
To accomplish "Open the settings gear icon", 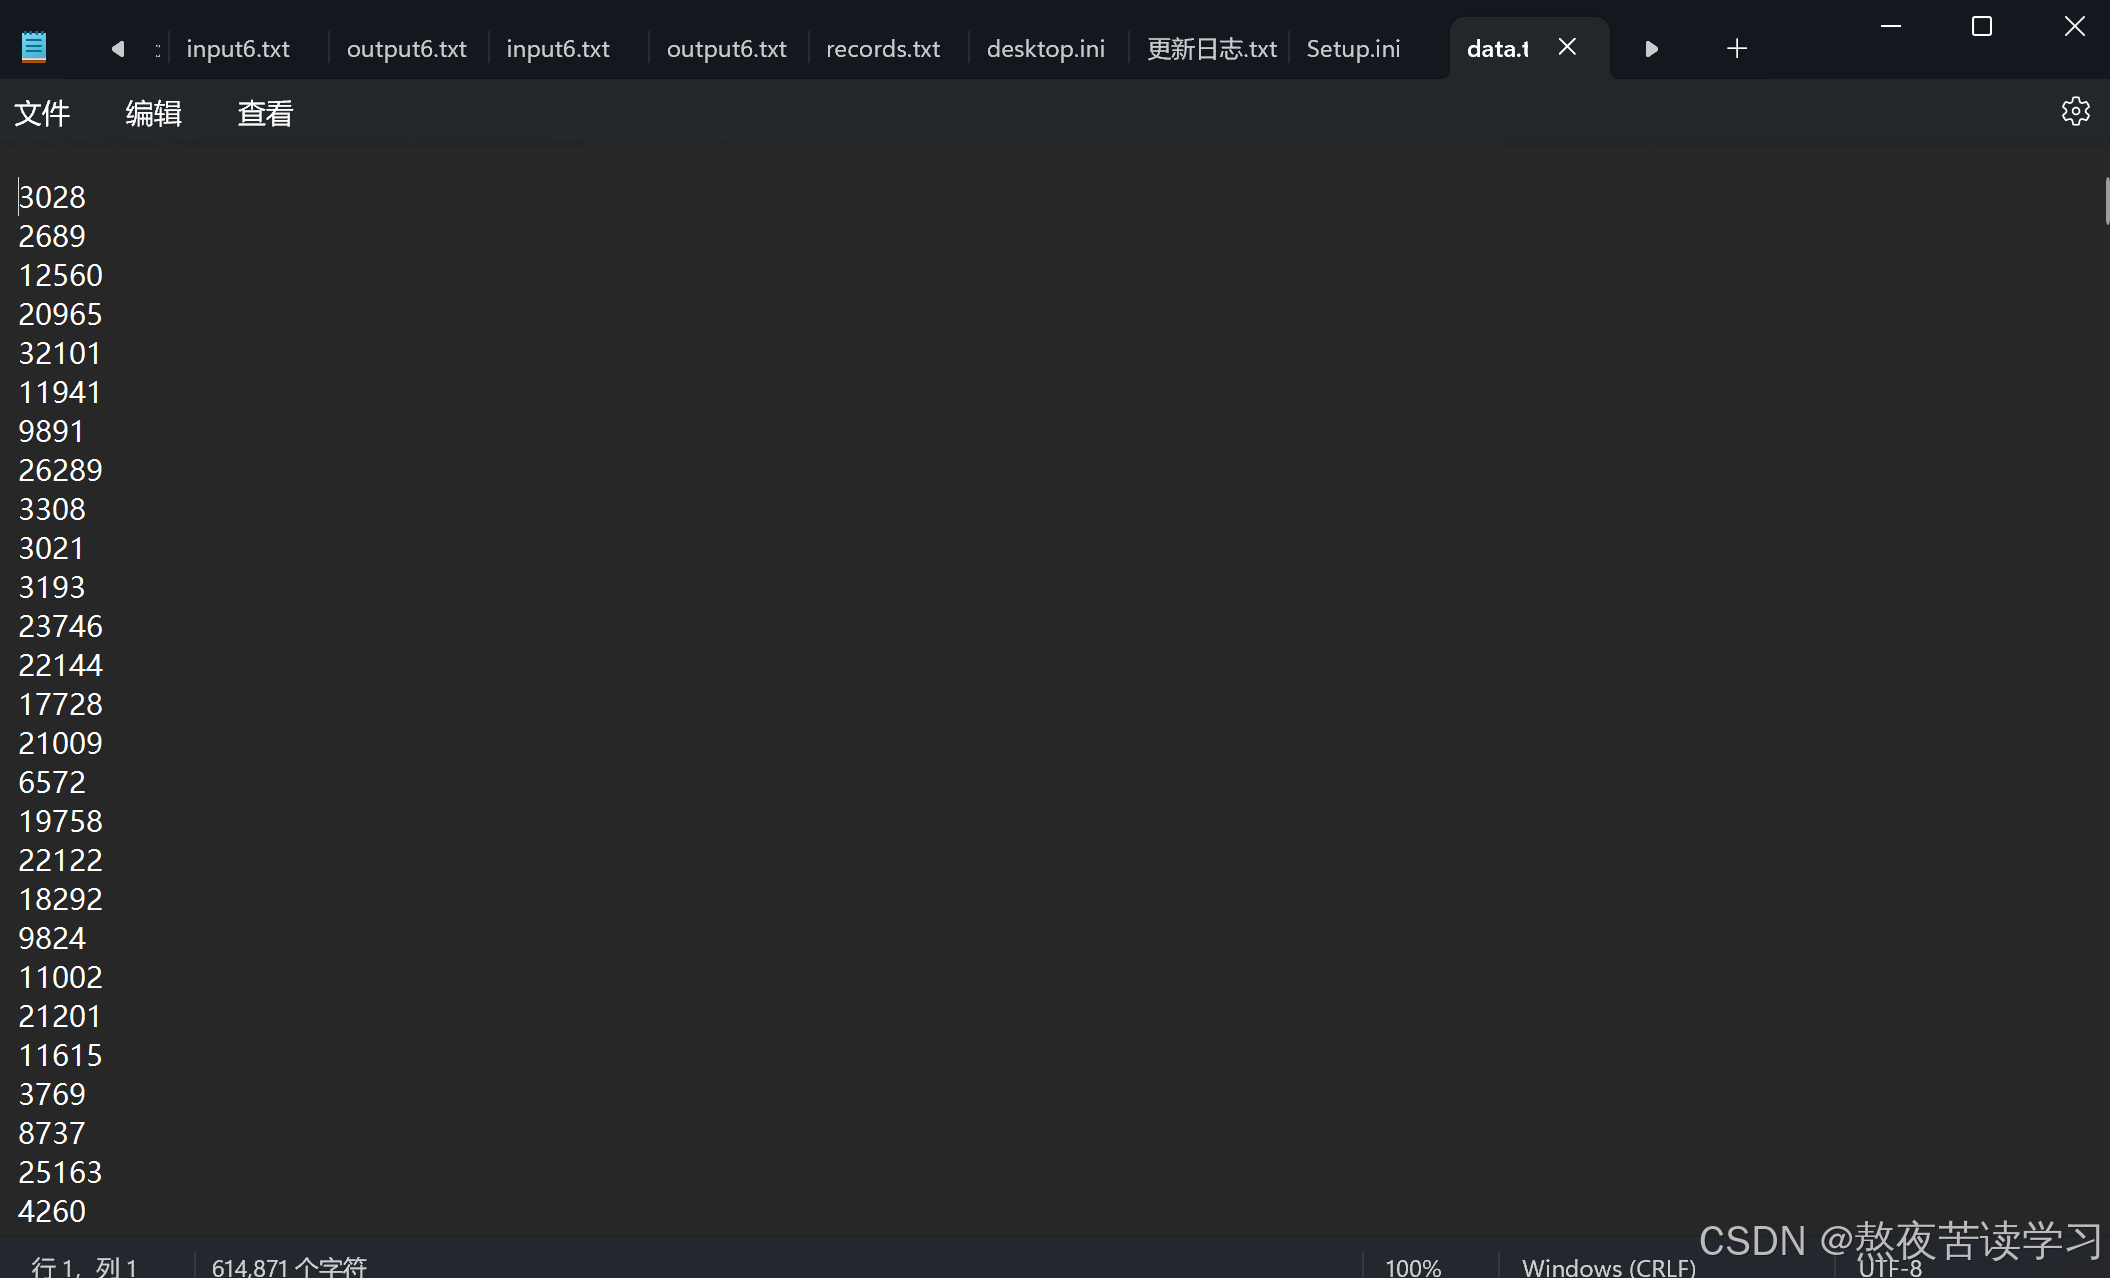I will click(x=2075, y=111).
